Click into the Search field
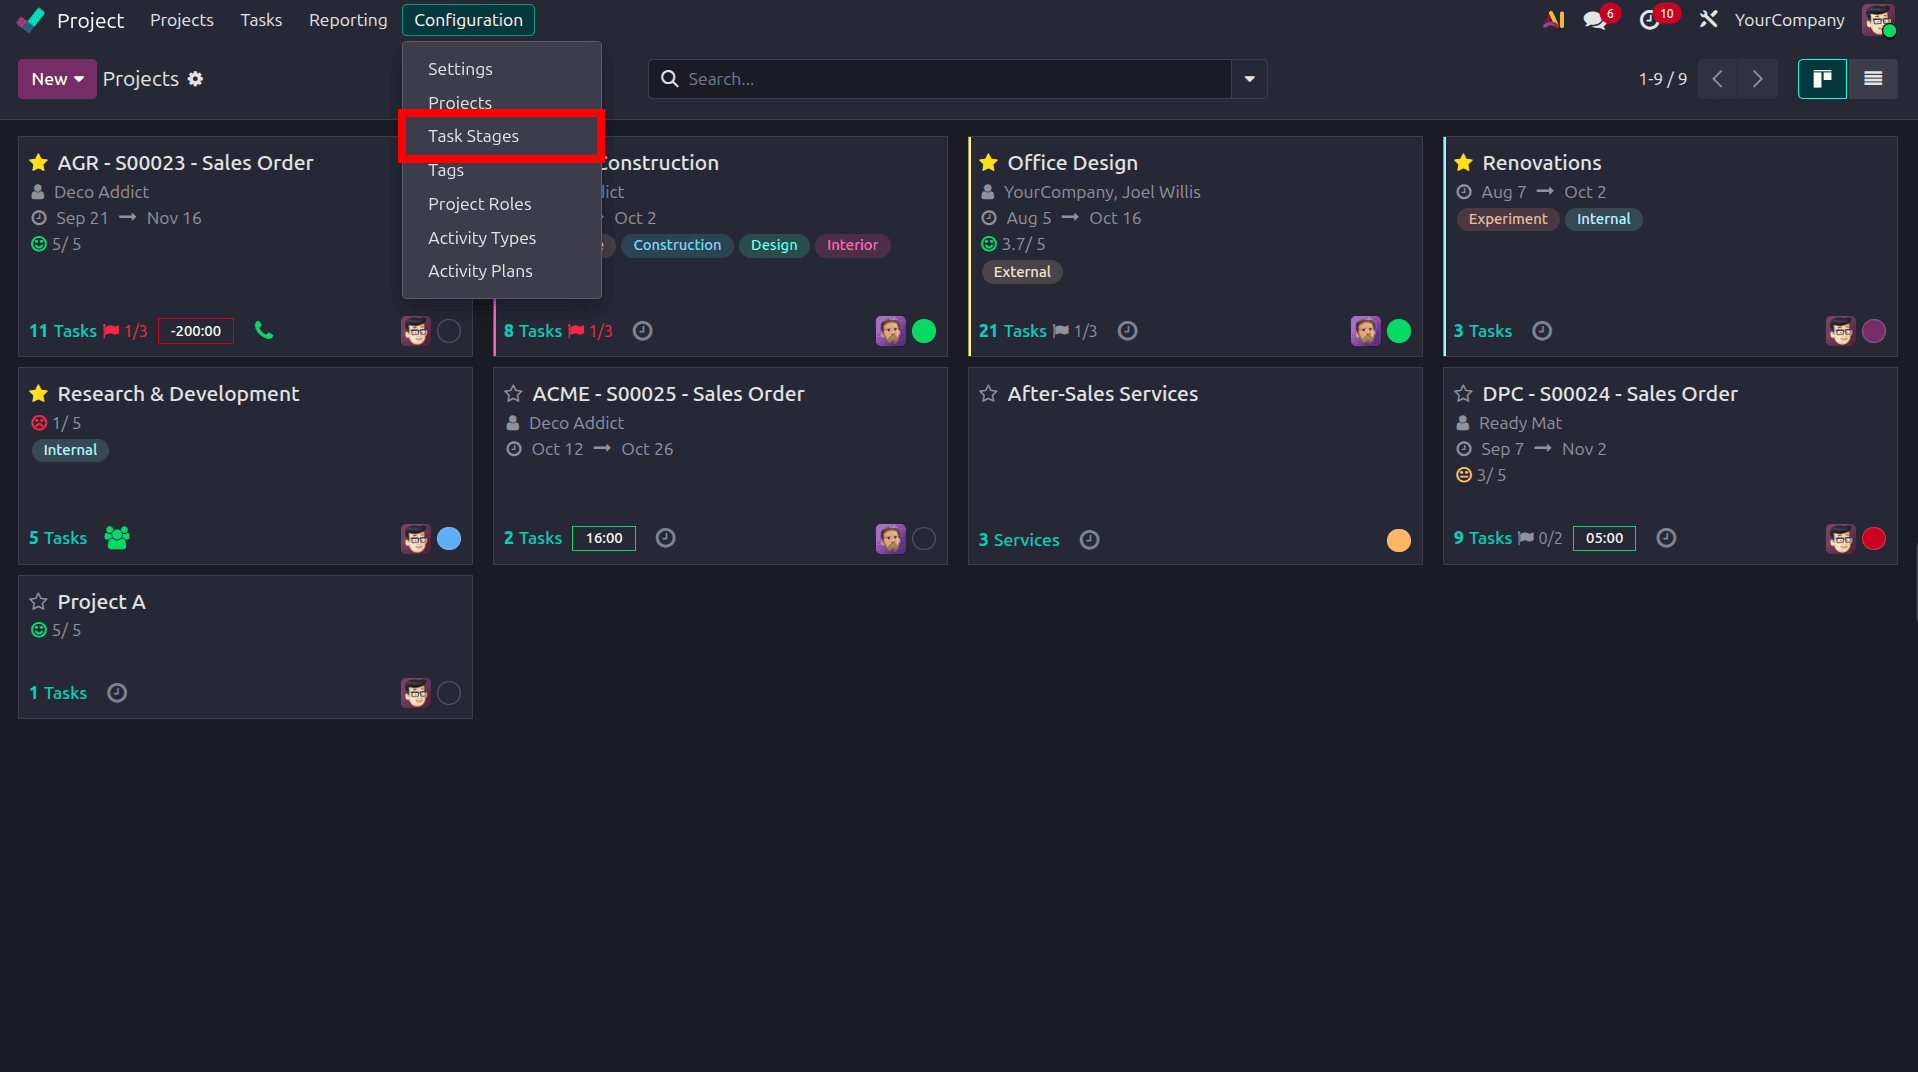The width and height of the screenshot is (1918, 1072). [x=940, y=79]
